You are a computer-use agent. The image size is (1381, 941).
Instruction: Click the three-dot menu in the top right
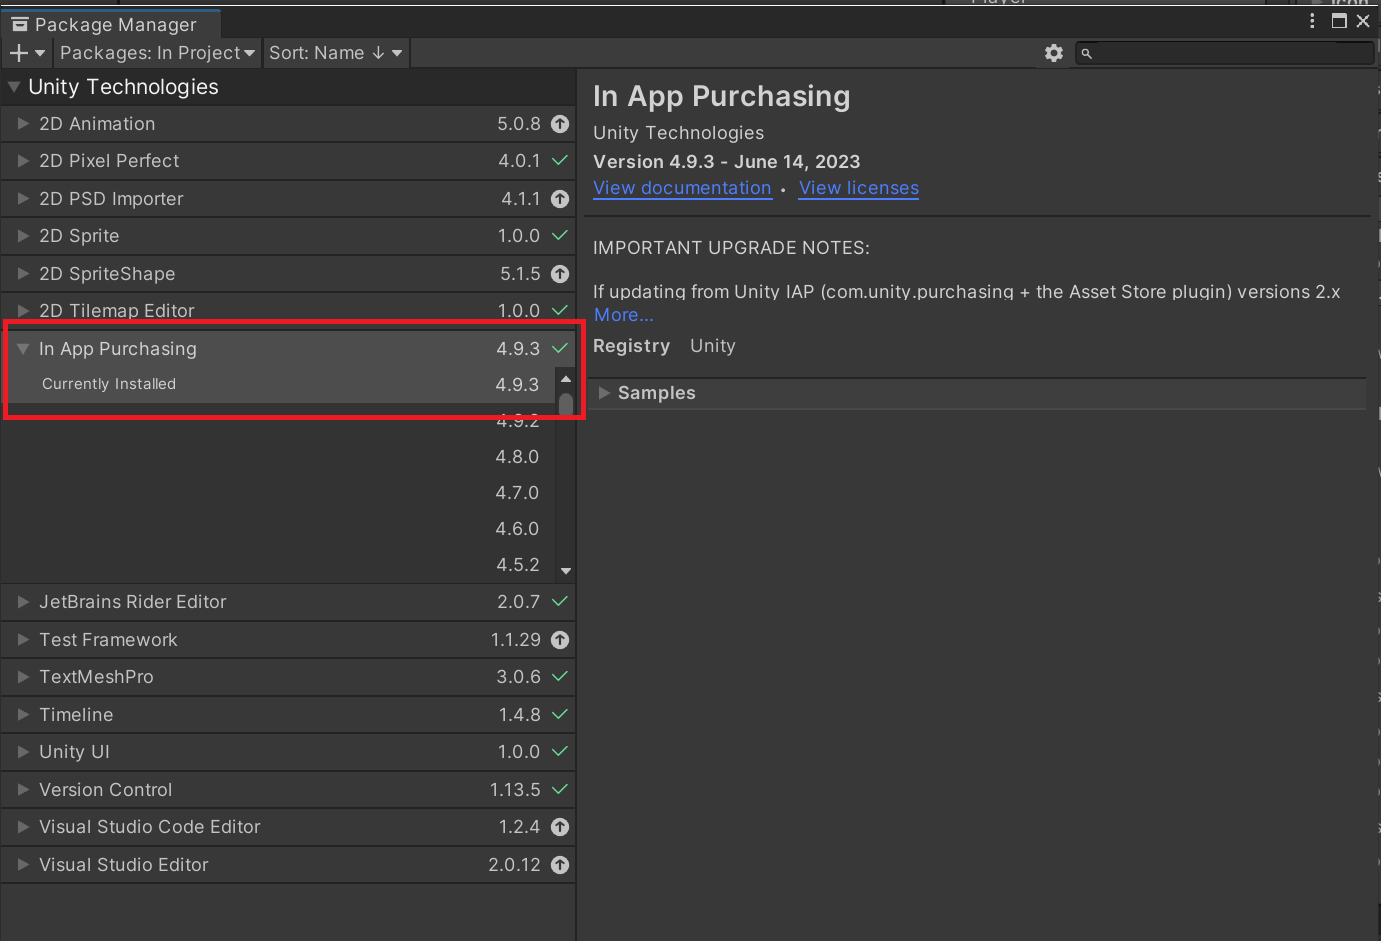pyautogui.click(x=1312, y=20)
